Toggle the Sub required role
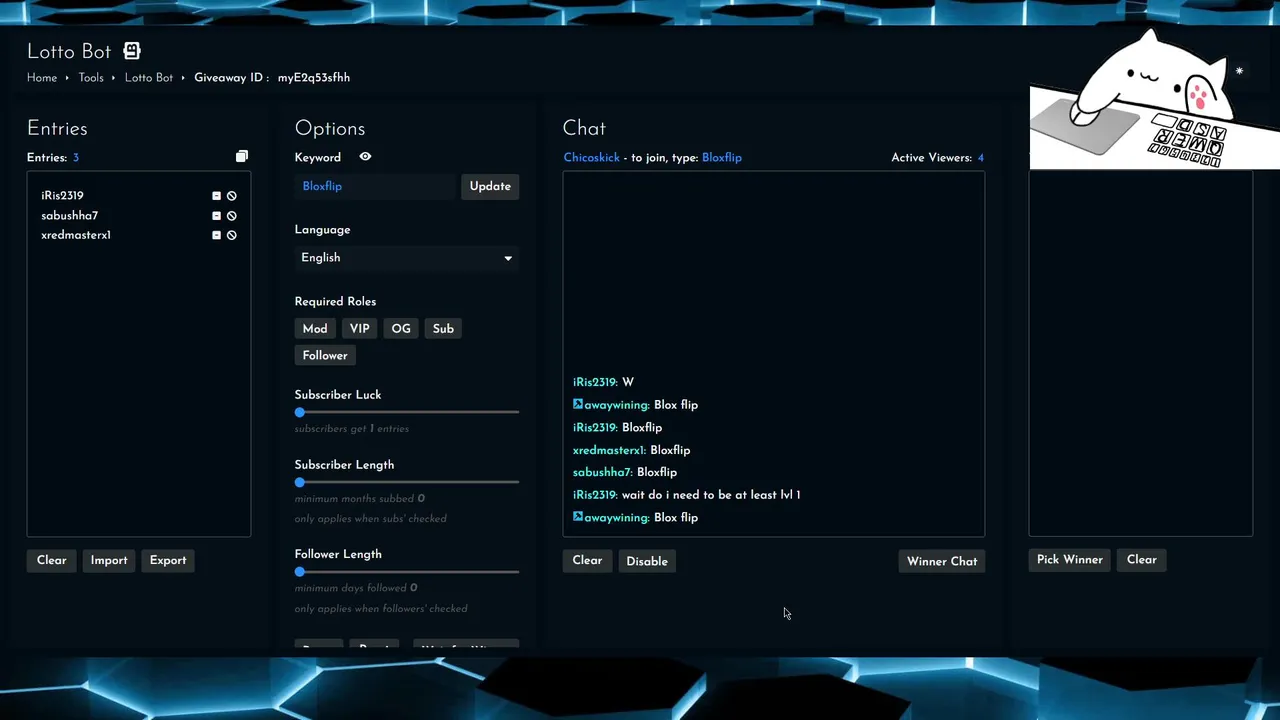1280x720 pixels. 443,329
